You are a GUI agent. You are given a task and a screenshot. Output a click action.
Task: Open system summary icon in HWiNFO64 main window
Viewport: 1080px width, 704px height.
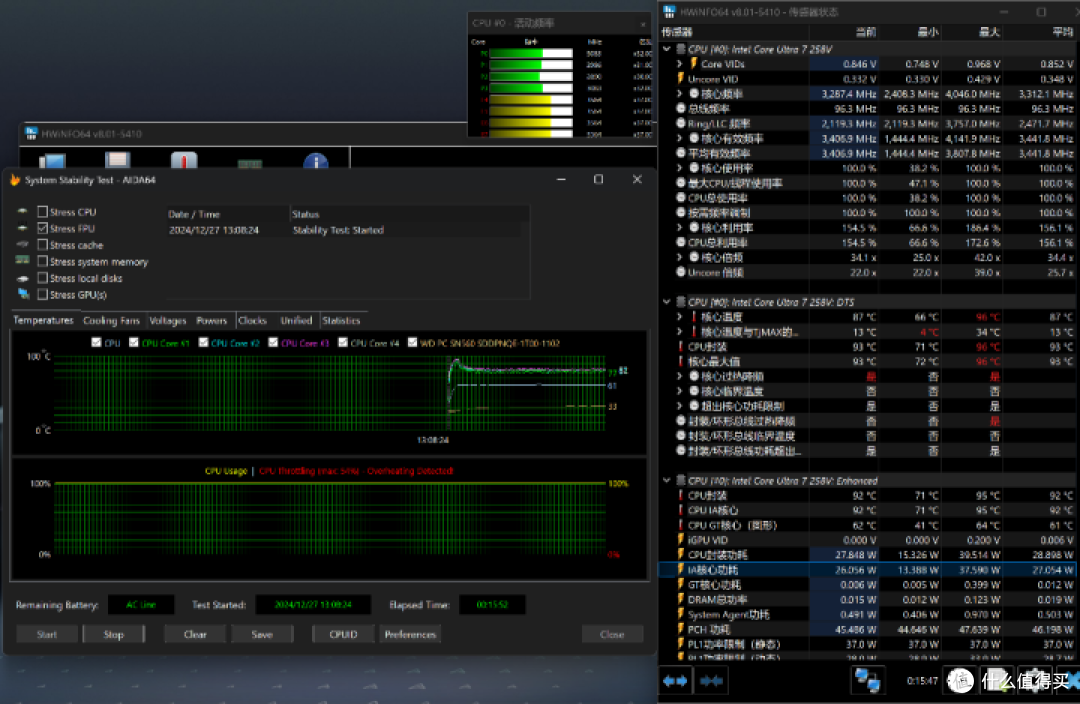click(x=52, y=162)
